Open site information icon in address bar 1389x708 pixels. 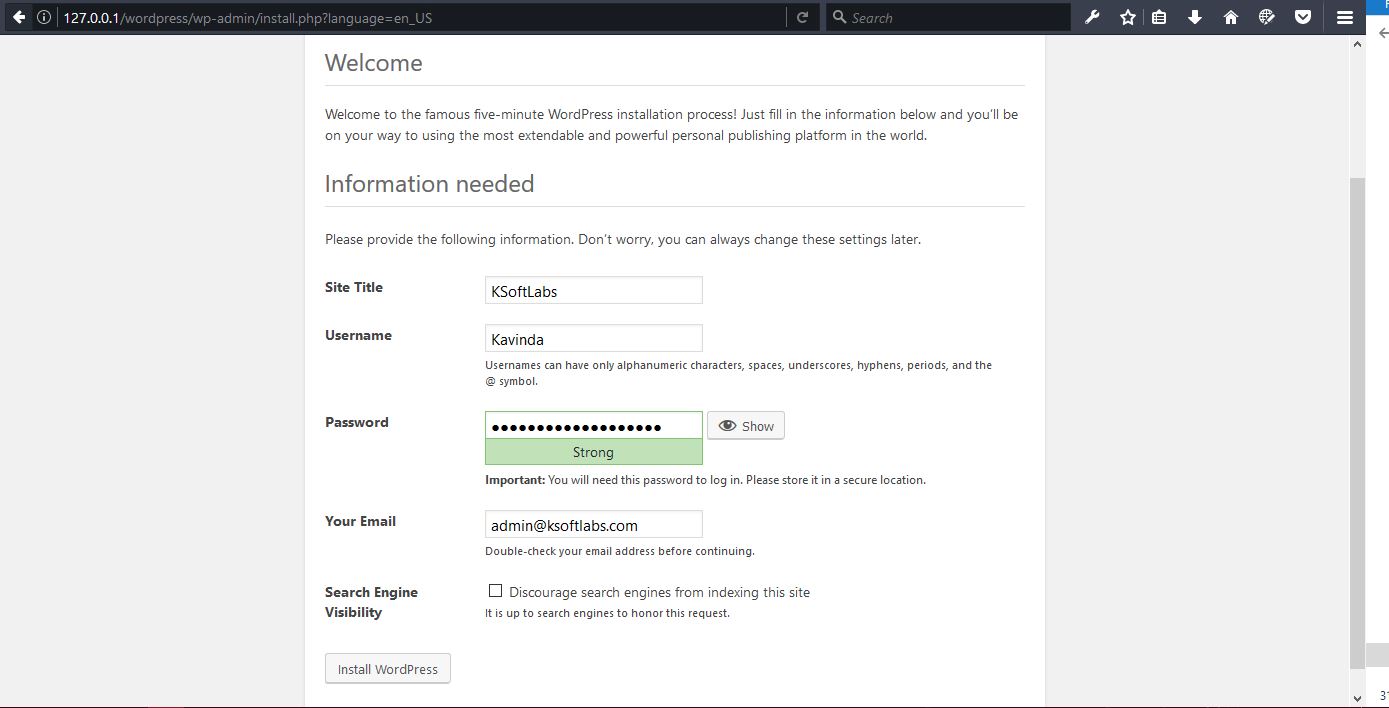point(44,17)
